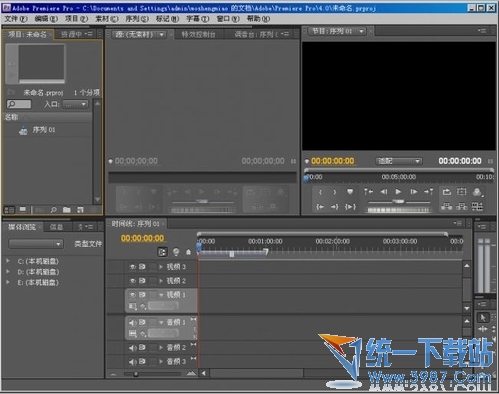The image size is (499, 394).
Task: Click New Item icon in Project panel
Action: pos(80,210)
